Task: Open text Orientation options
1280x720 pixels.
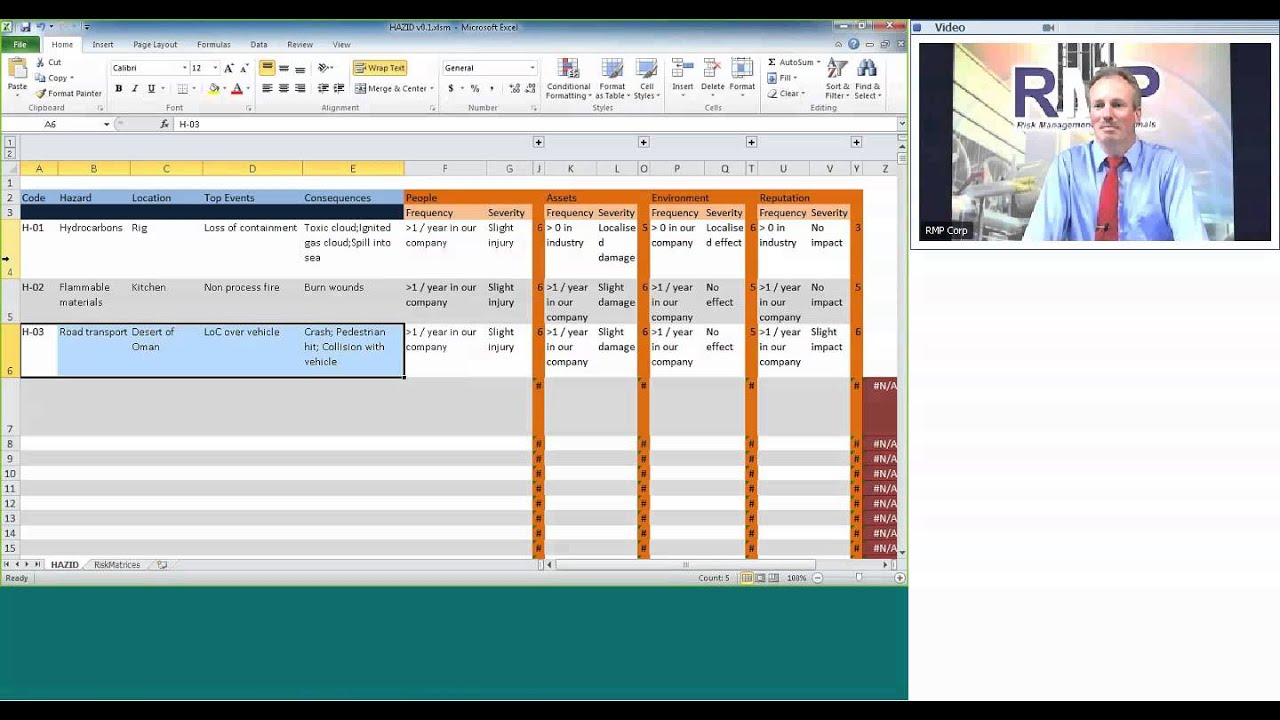Action: [x=325, y=68]
